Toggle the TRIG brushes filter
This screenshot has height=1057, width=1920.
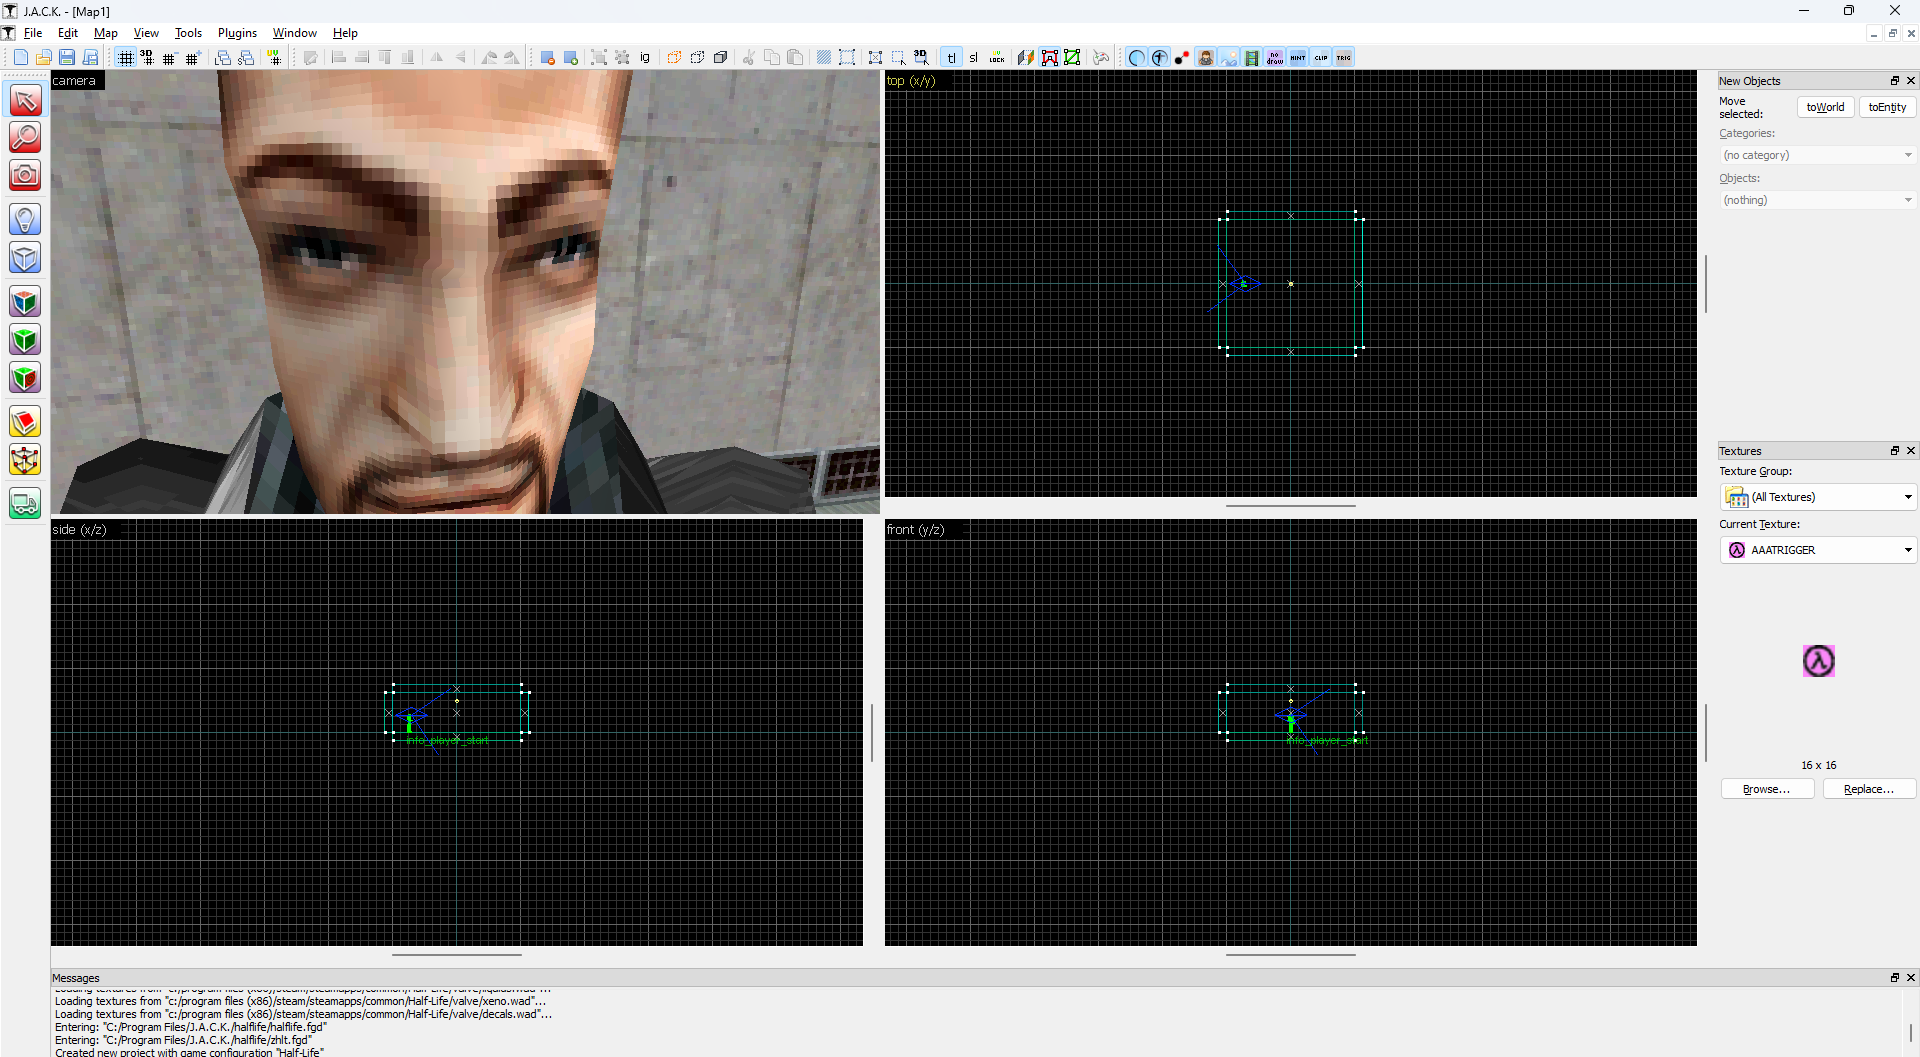click(x=1344, y=58)
